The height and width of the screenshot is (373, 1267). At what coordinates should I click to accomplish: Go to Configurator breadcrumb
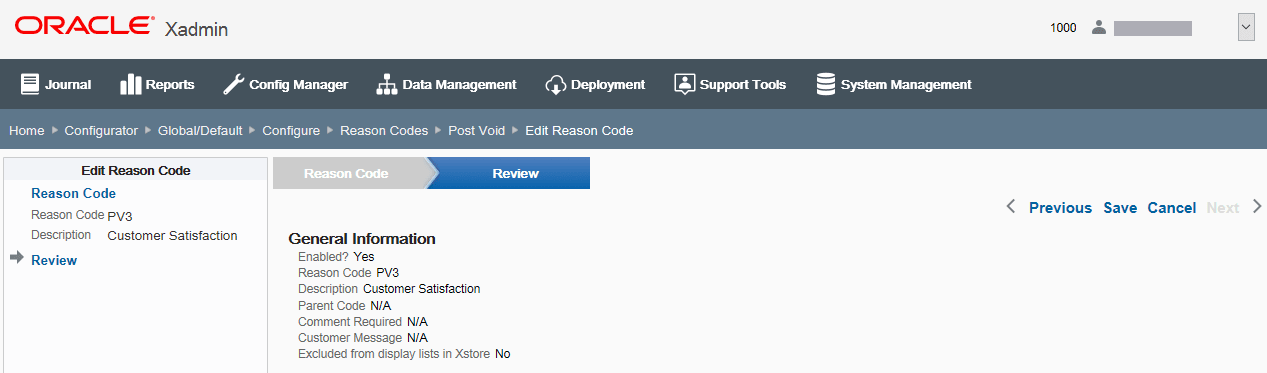101,130
